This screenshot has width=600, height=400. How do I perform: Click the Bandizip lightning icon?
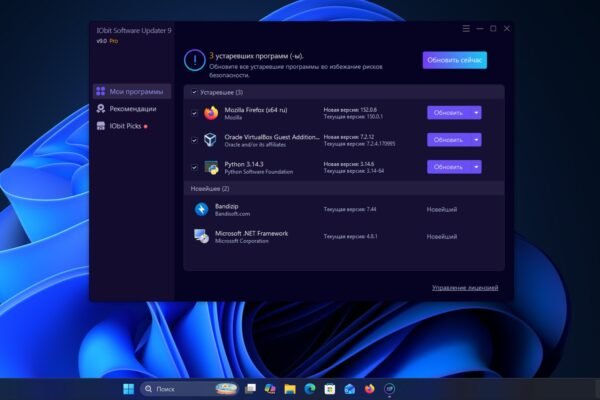(x=201, y=209)
